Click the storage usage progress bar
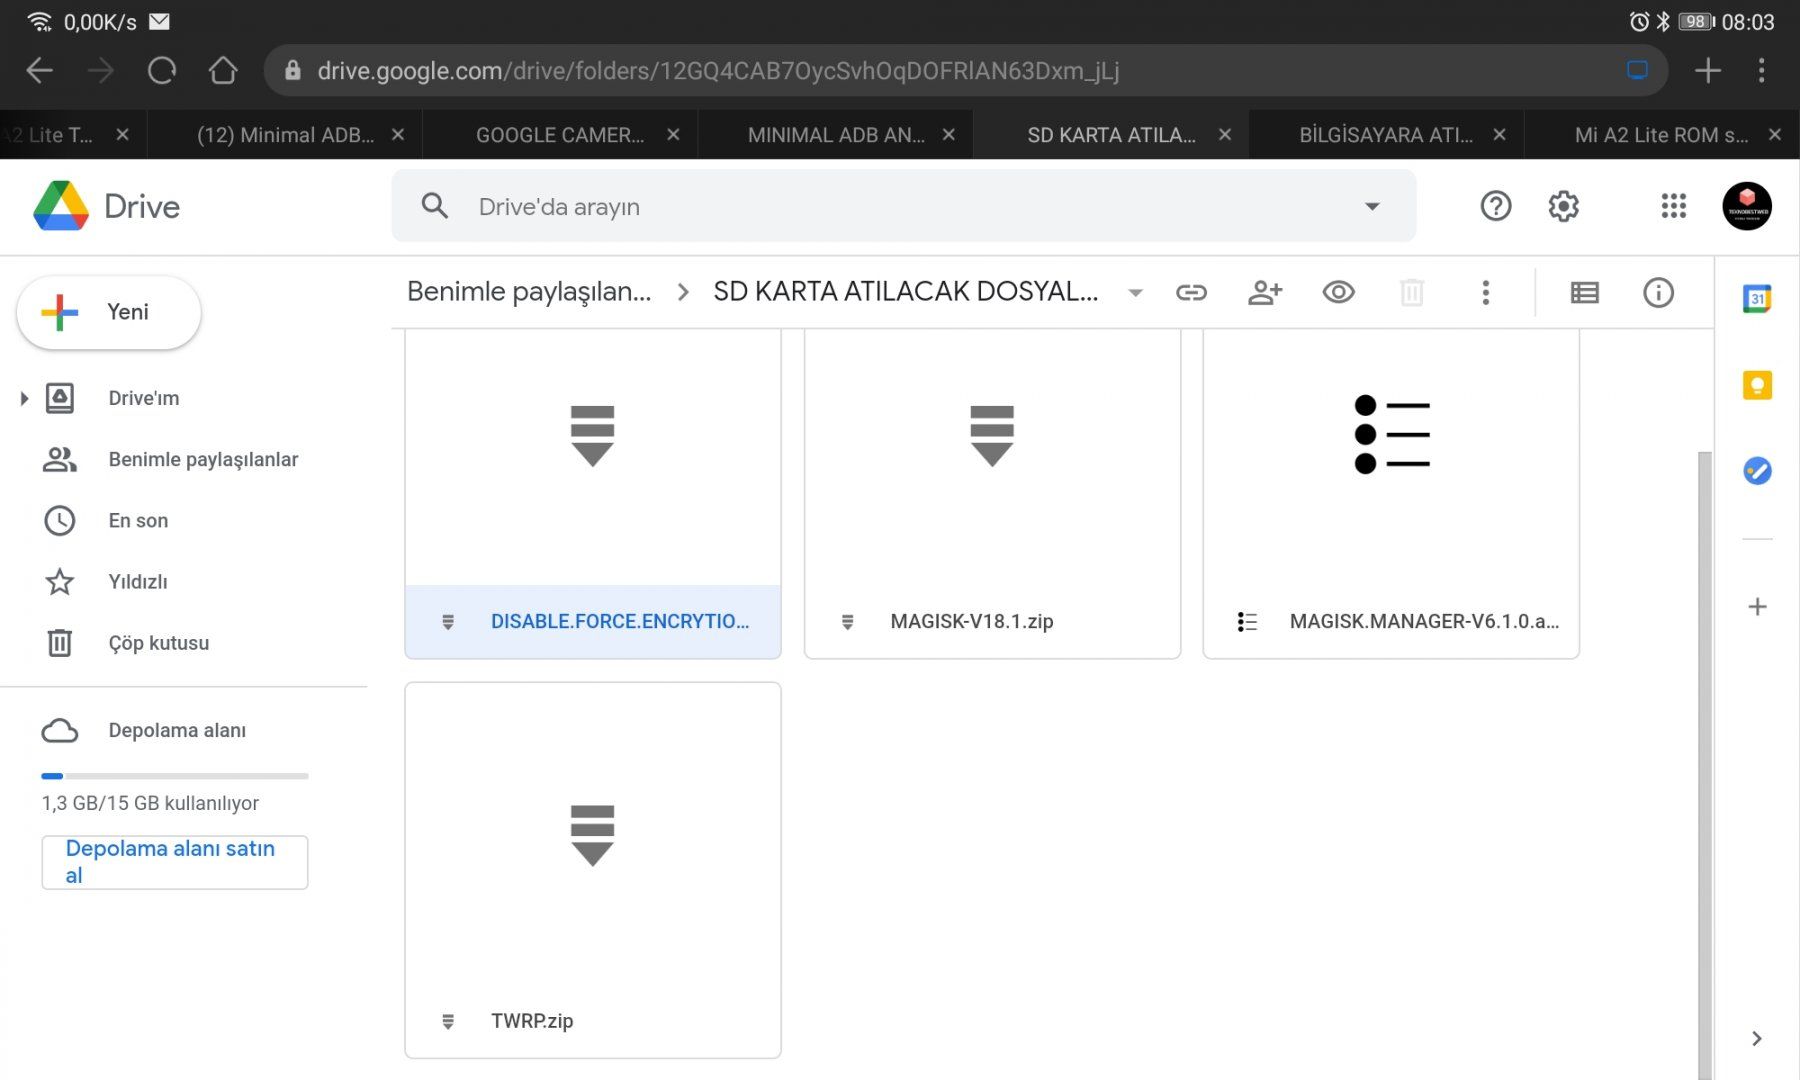 click(175, 776)
